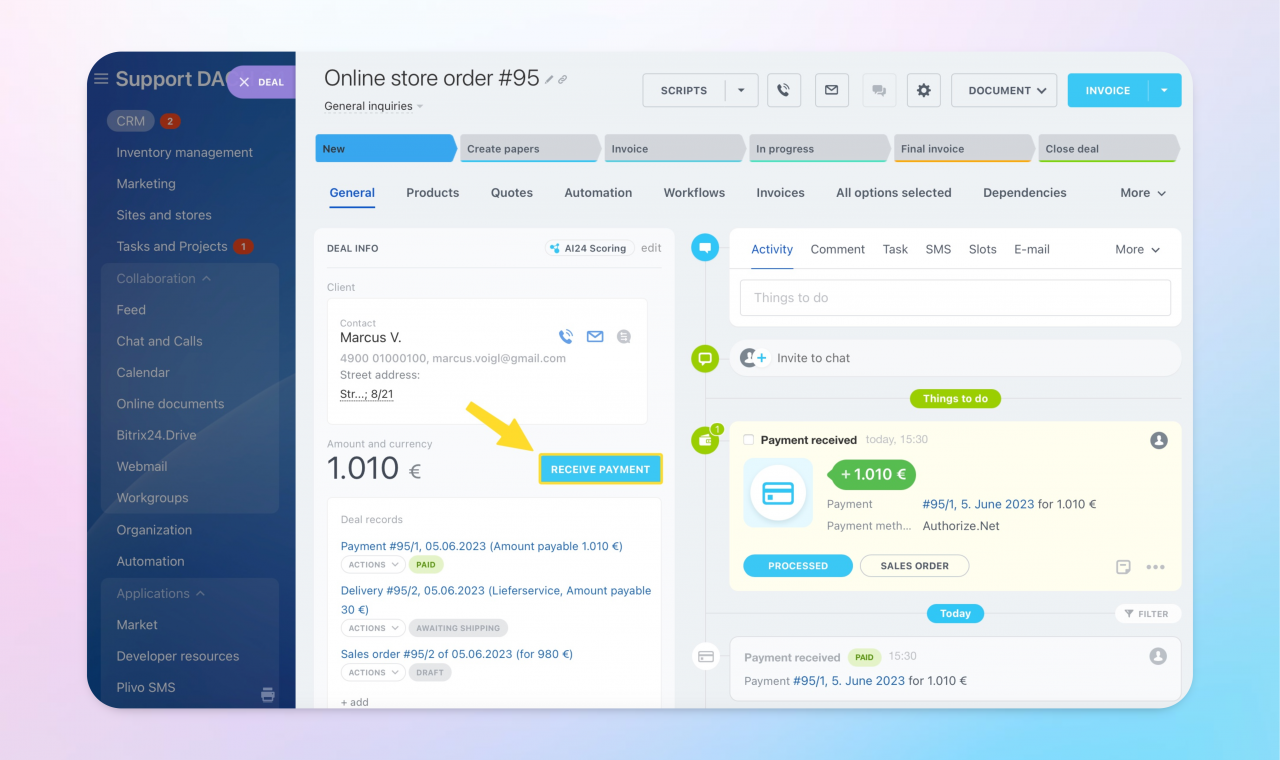
Task: Click the add user Invite to chat icon
Action: (x=753, y=358)
